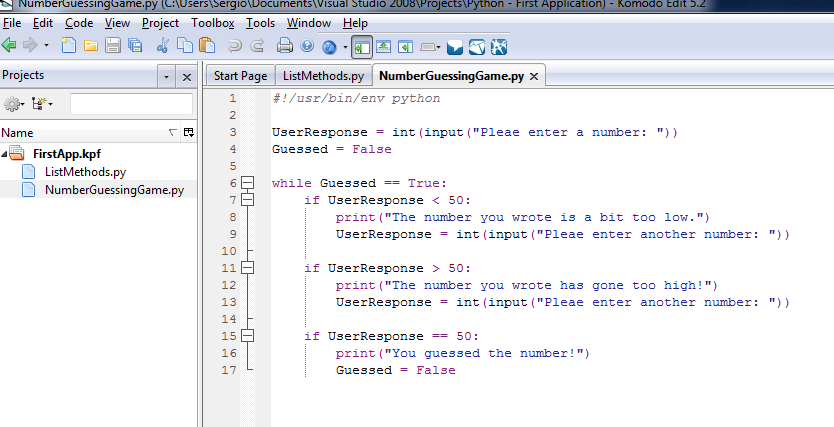
Task: Collapse the fold marker at line 7
Action: click(x=247, y=200)
